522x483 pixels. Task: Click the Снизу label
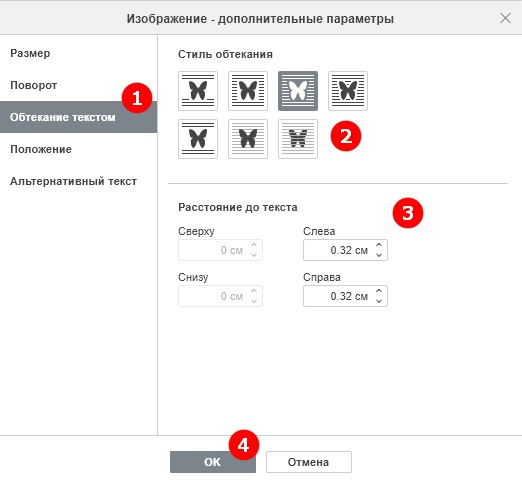[193, 277]
